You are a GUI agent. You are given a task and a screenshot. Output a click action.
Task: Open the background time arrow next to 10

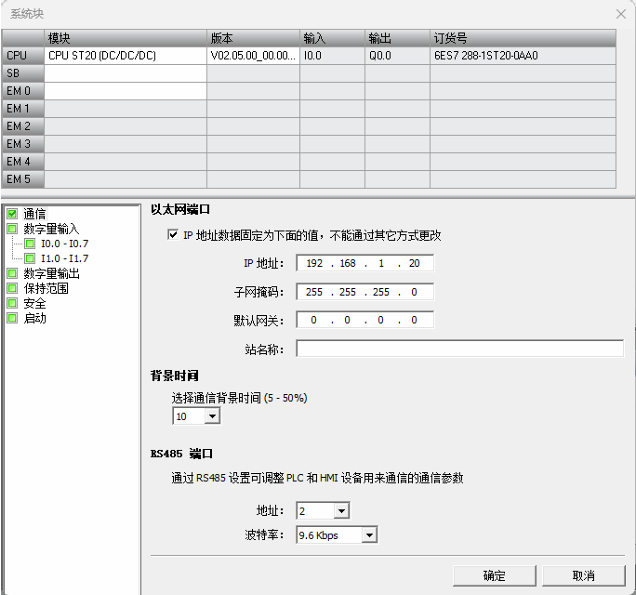point(212,416)
